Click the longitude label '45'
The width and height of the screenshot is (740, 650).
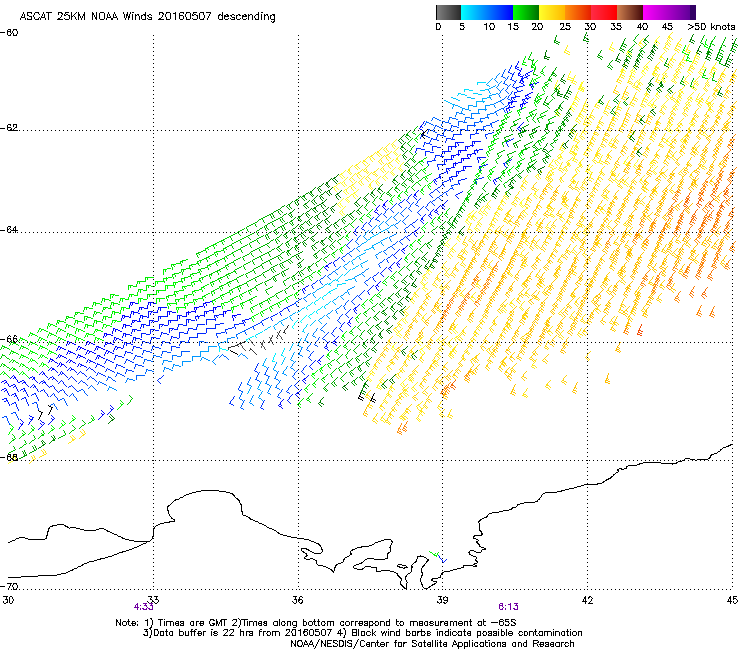(x=732, y=600)
